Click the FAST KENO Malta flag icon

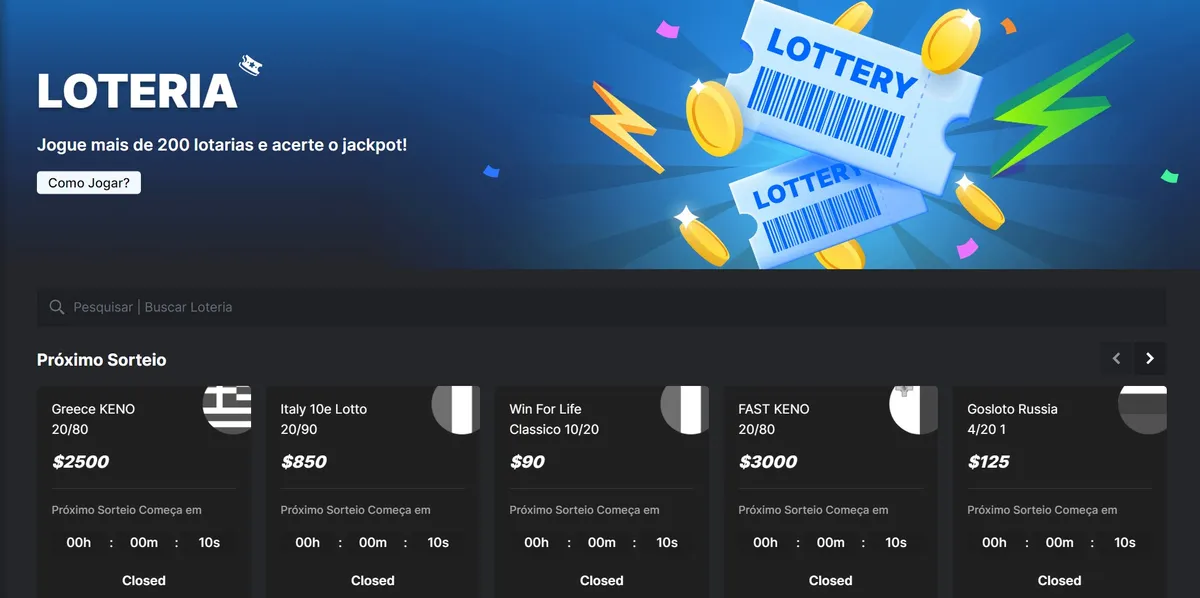point(914,409)
